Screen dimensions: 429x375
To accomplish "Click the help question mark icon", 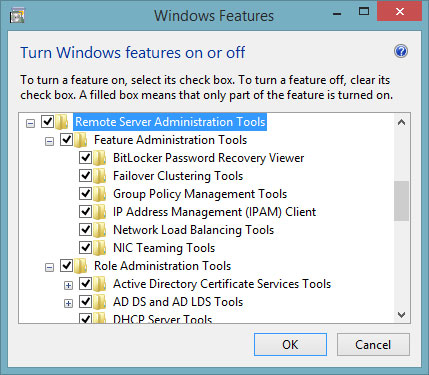I will 401,51.
